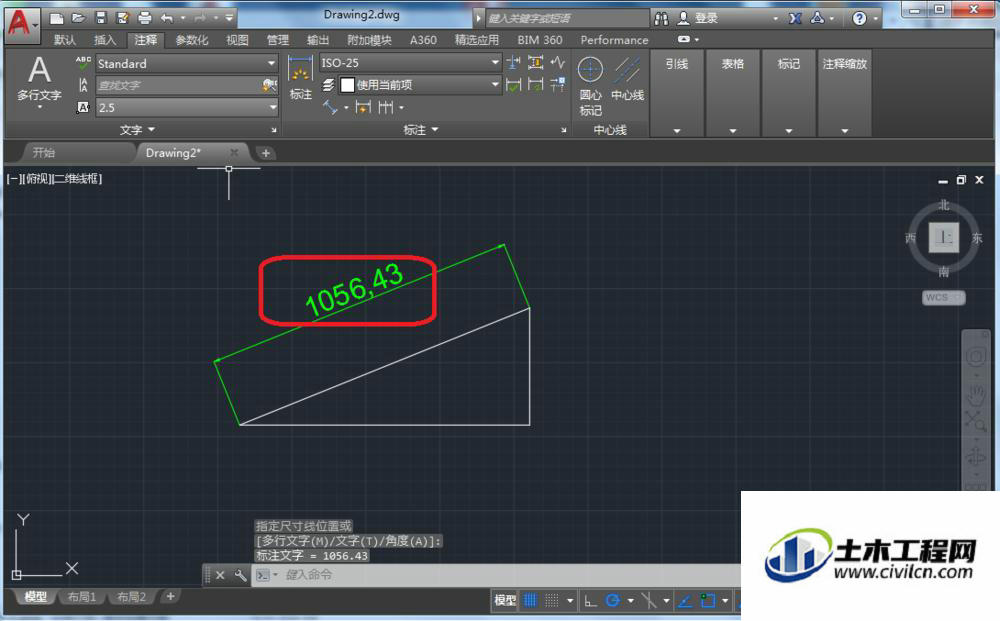The width and height of the screenshot is (1000, 621).
Task: Click the Redo arrow icon
Action: pyautogui.click(x=200, y=18)
